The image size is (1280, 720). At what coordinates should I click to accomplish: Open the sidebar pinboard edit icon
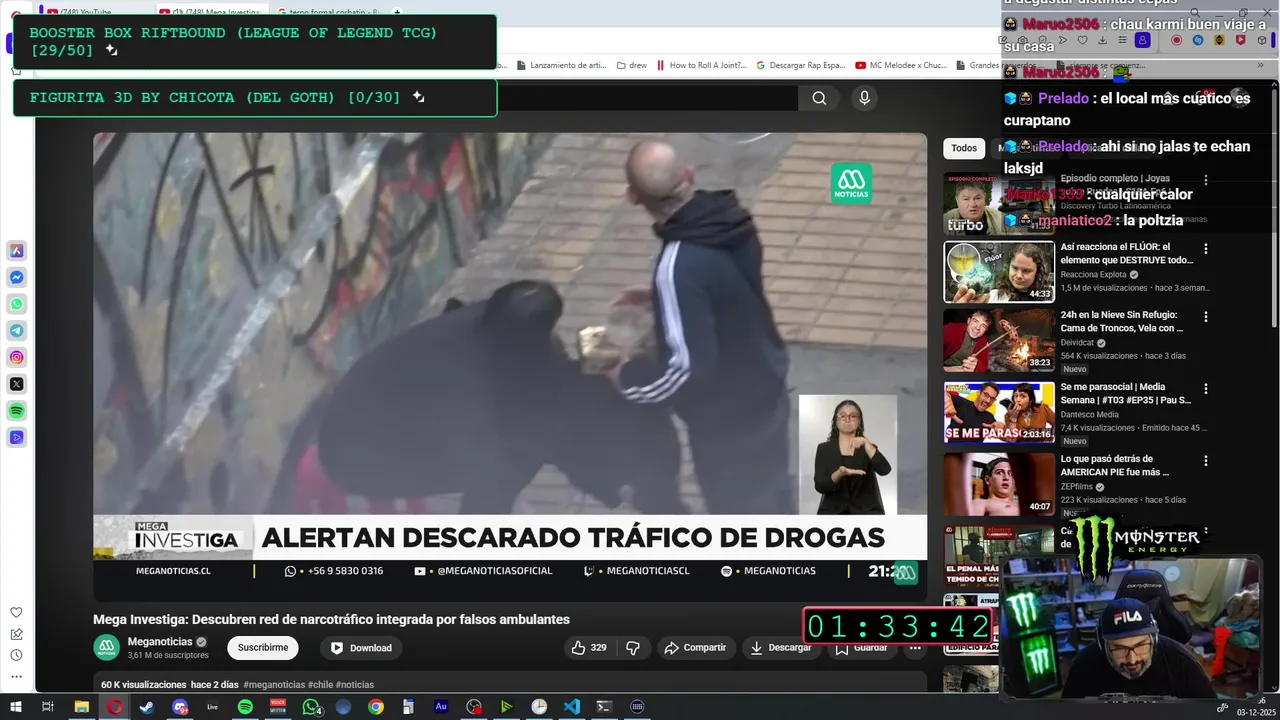coord(16,633)
